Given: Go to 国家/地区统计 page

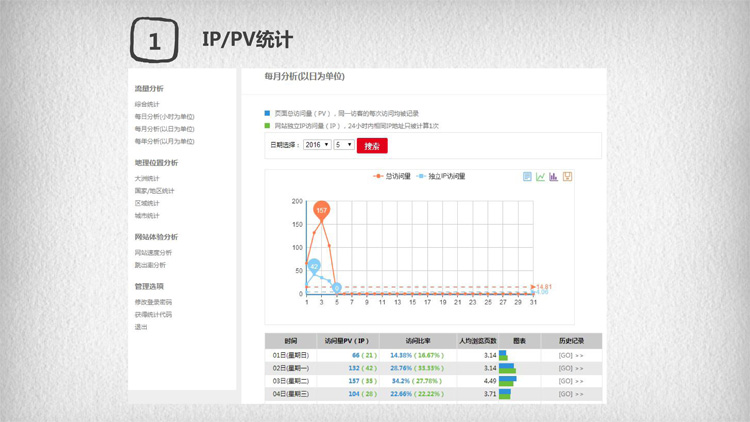Looking at the screenshot, I should pos(154,190).
